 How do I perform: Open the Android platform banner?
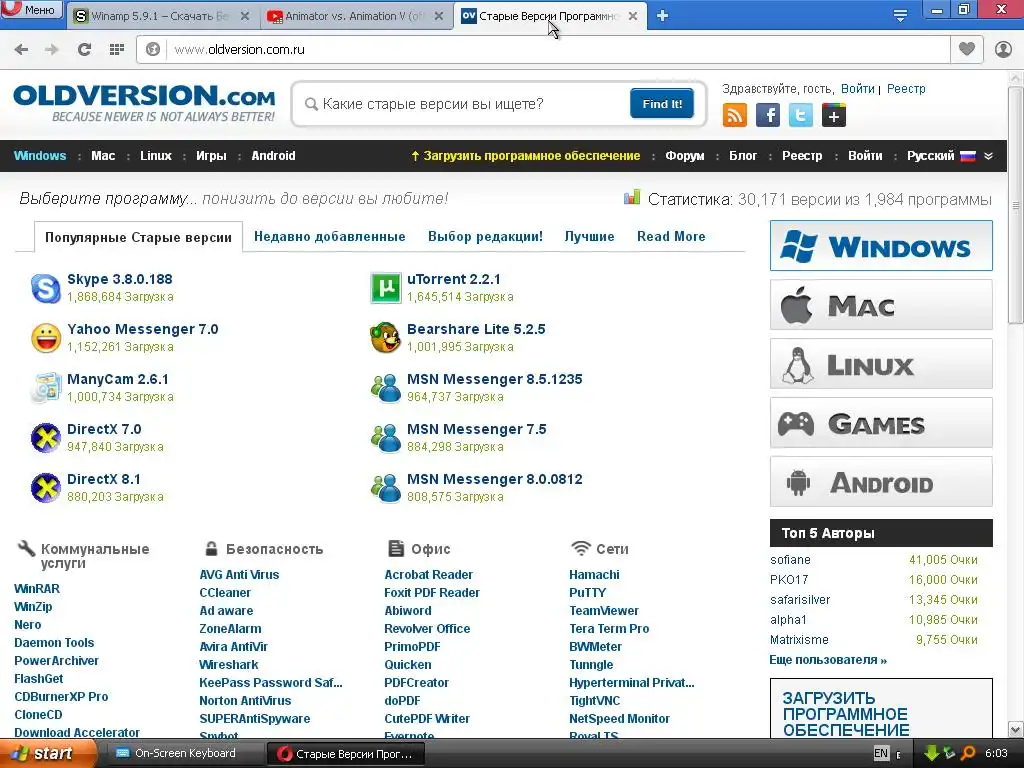(x=881, y=482)
